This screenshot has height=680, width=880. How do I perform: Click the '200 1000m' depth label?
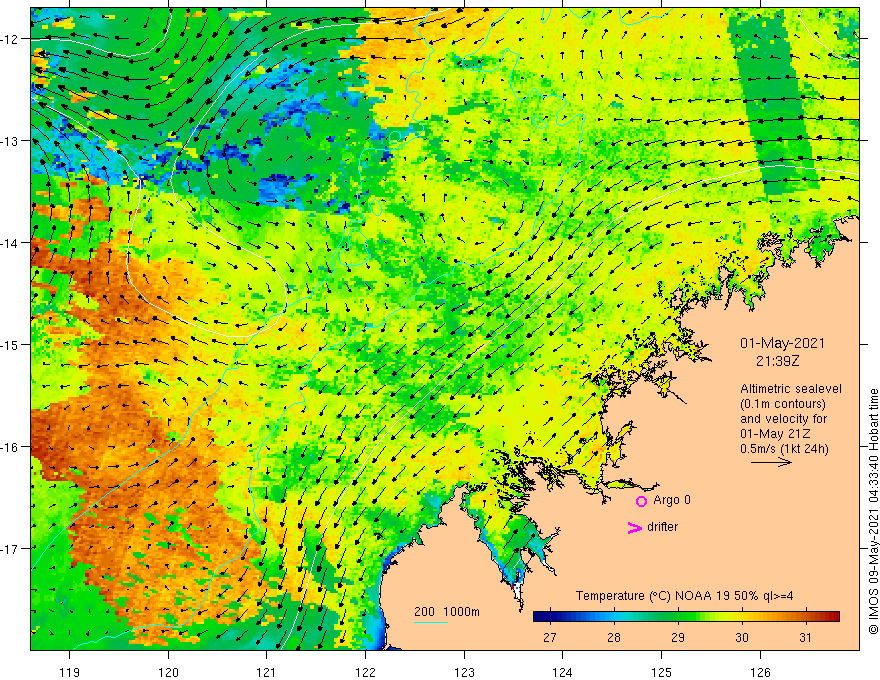(x=447, y=612)
